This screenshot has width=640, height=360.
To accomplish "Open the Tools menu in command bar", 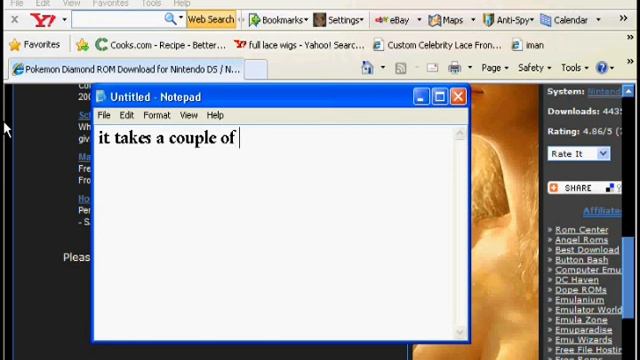I will click(x=574, y=68).
